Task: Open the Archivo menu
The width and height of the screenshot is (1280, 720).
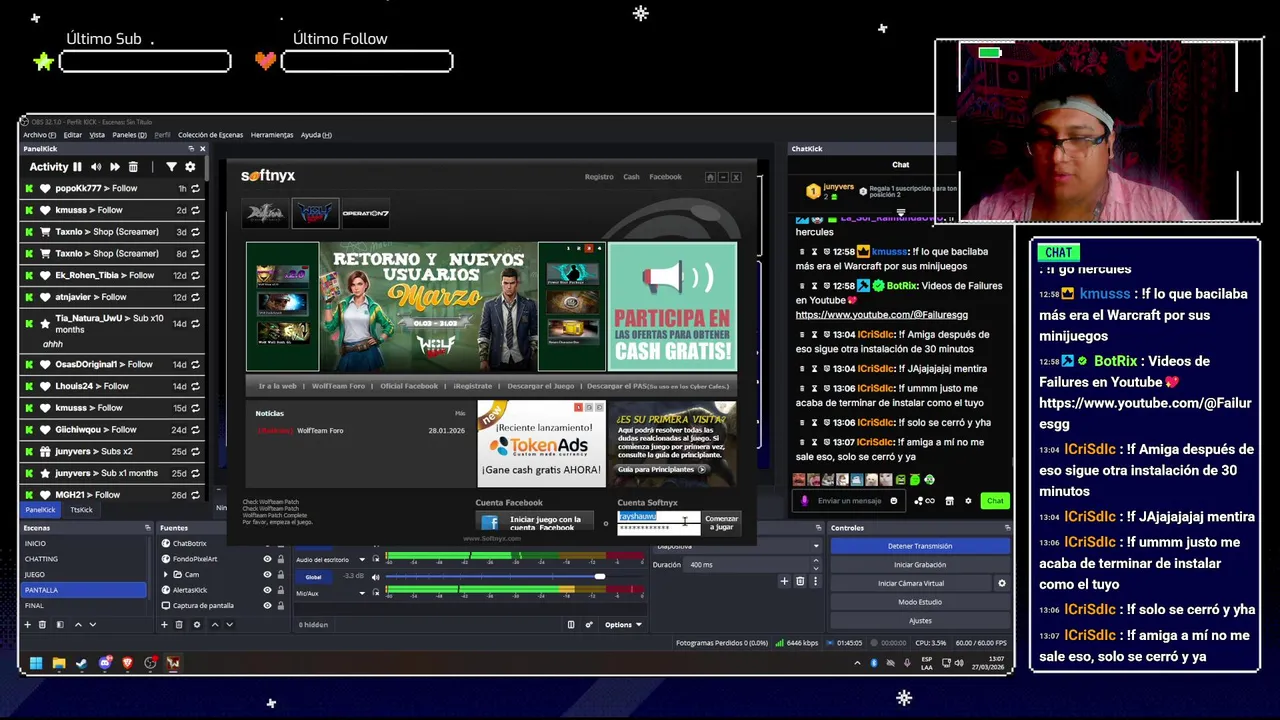Action: point(39,135)
